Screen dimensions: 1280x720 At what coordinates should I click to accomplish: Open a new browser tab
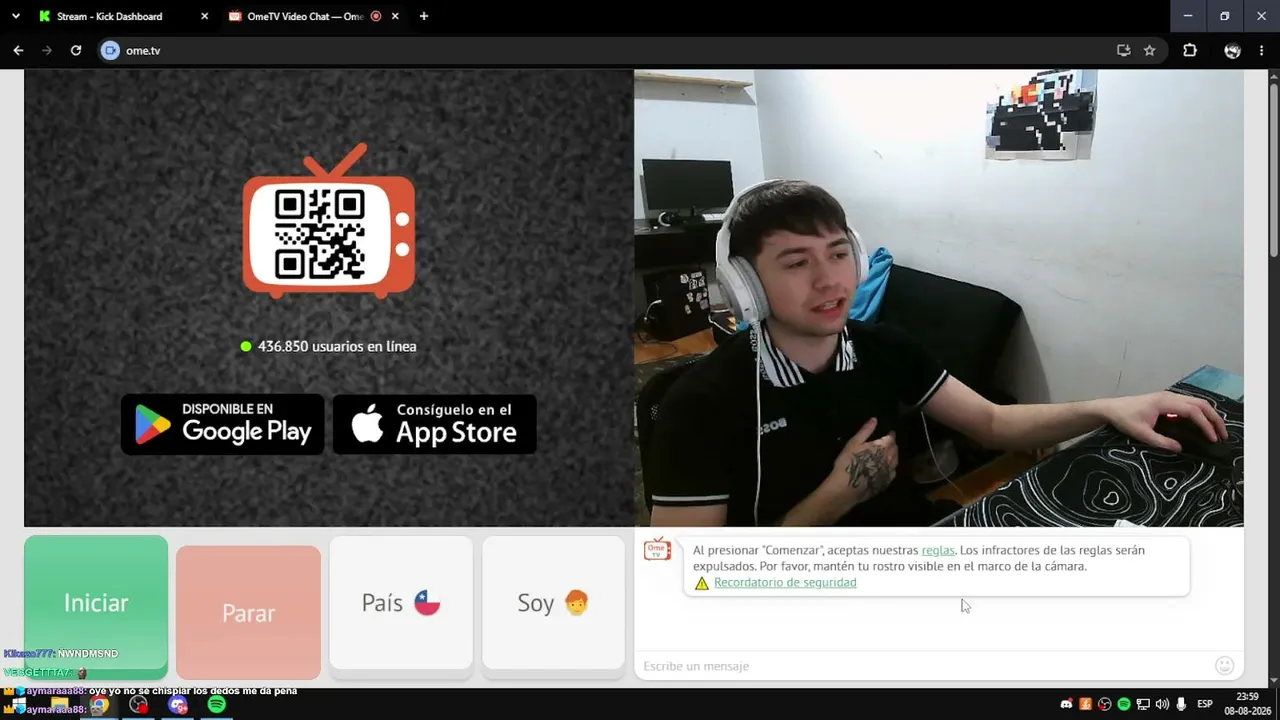[x=424, y=16]
